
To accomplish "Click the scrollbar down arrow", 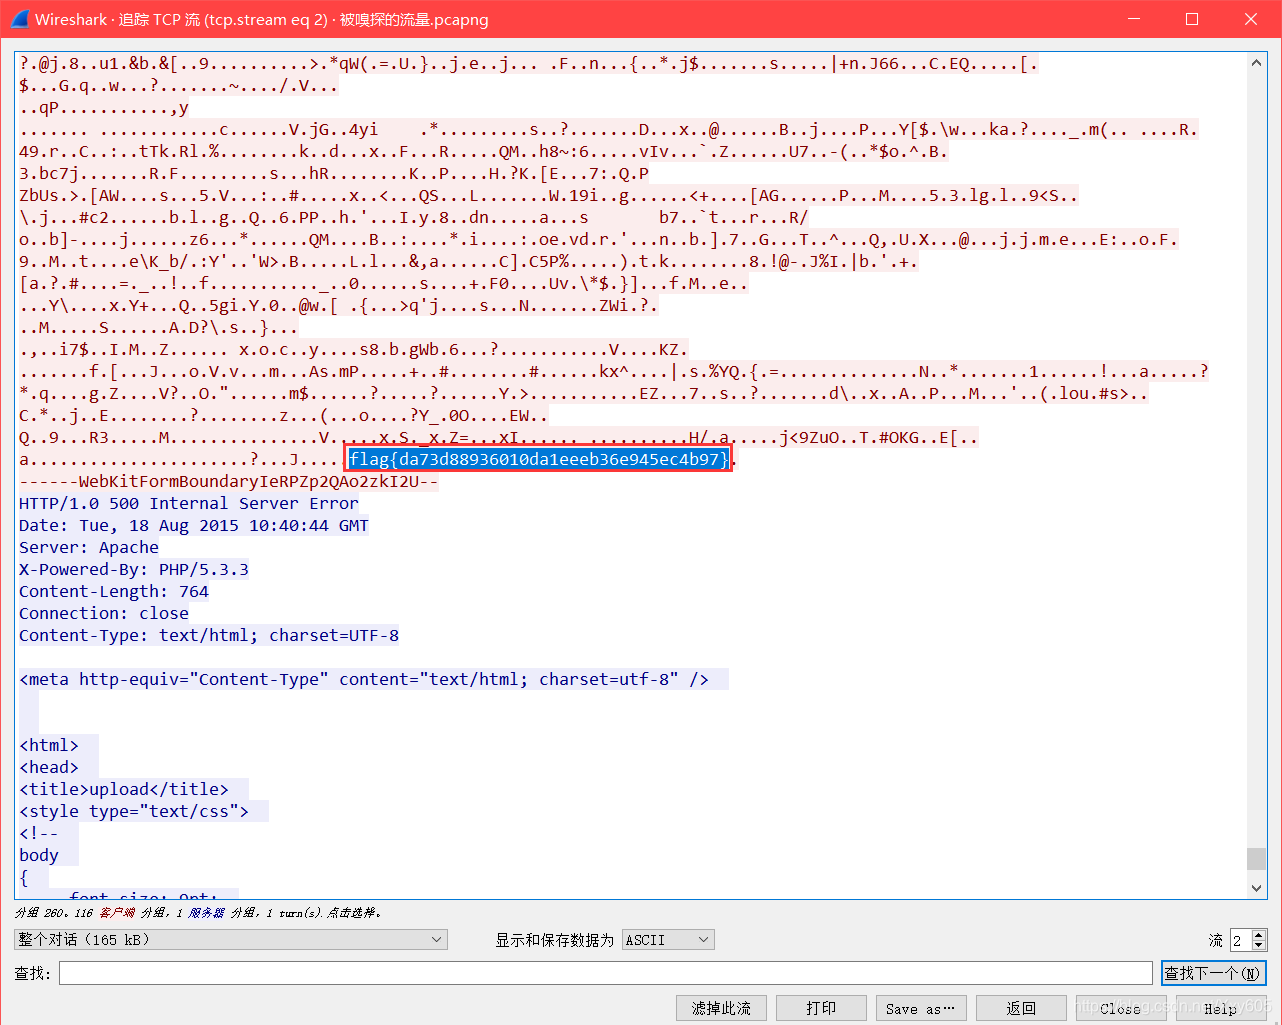I will (x=1257, y=888).
